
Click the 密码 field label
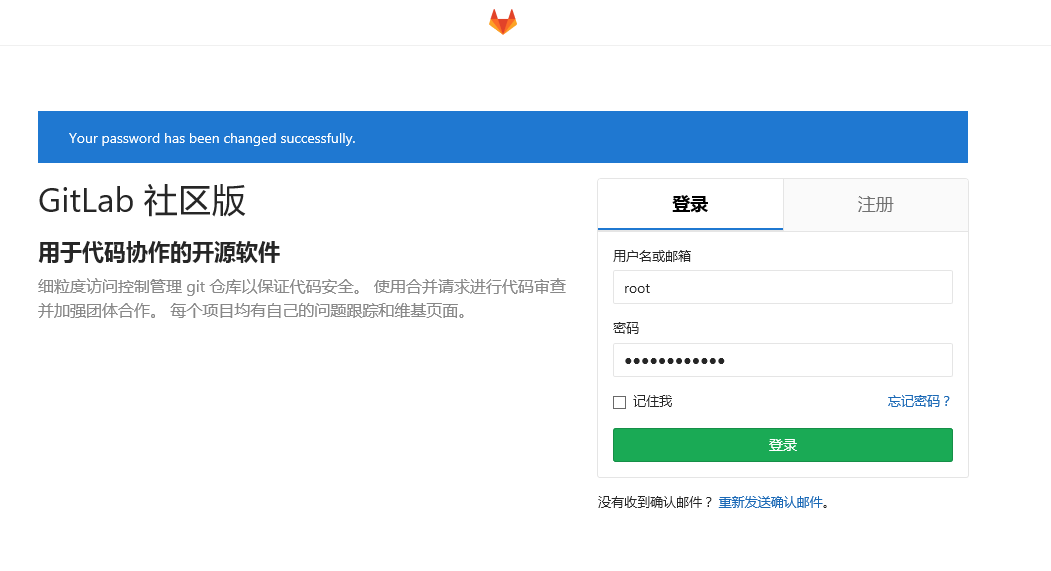[626, 329]
